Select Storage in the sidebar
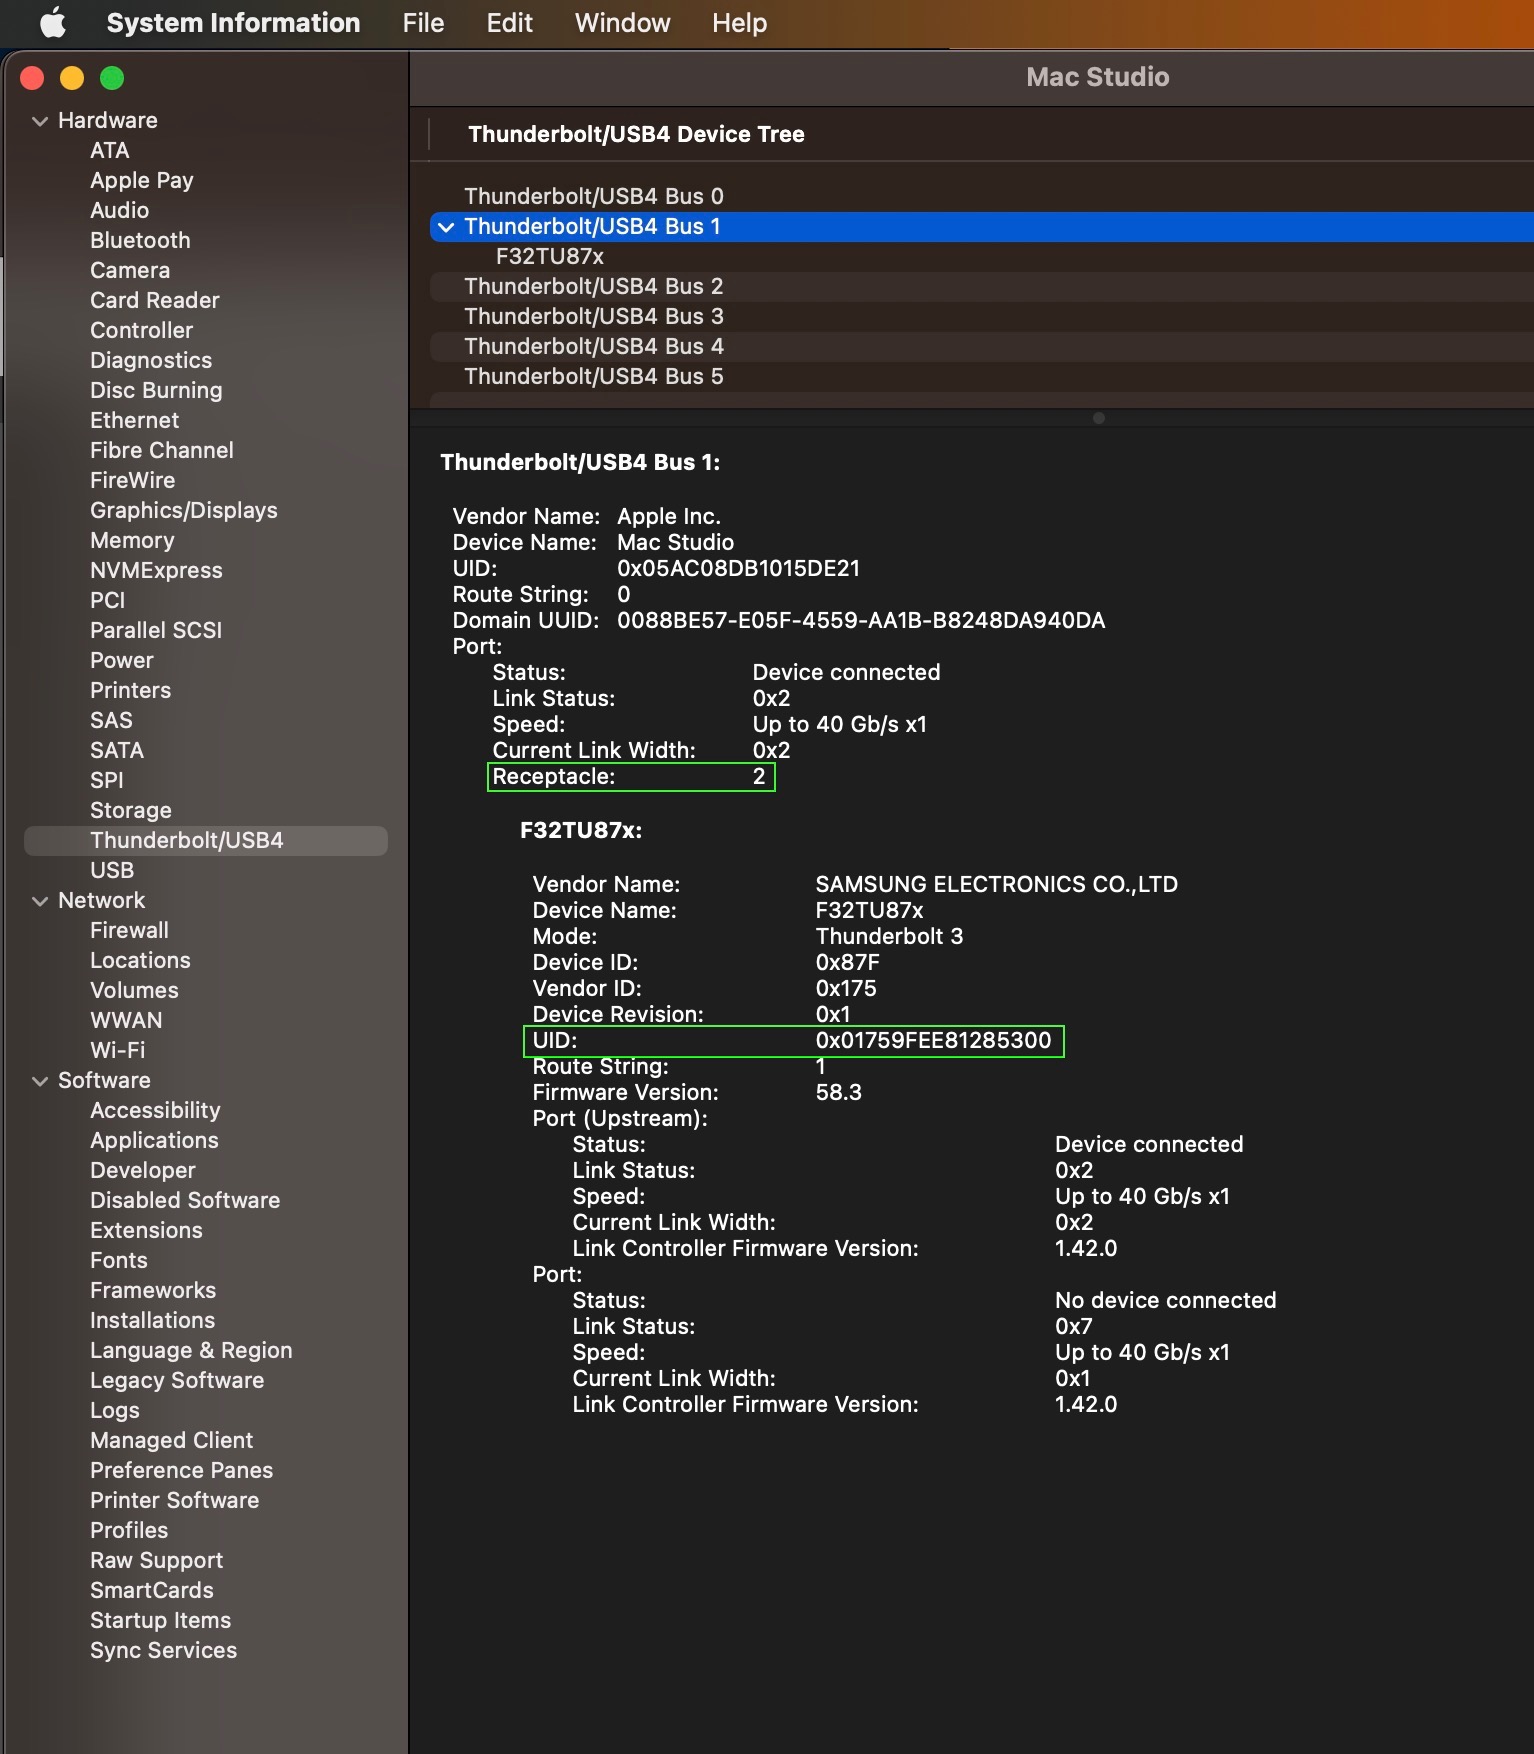The height and width of the screenshot is (1754, 1534). [130, 810]
